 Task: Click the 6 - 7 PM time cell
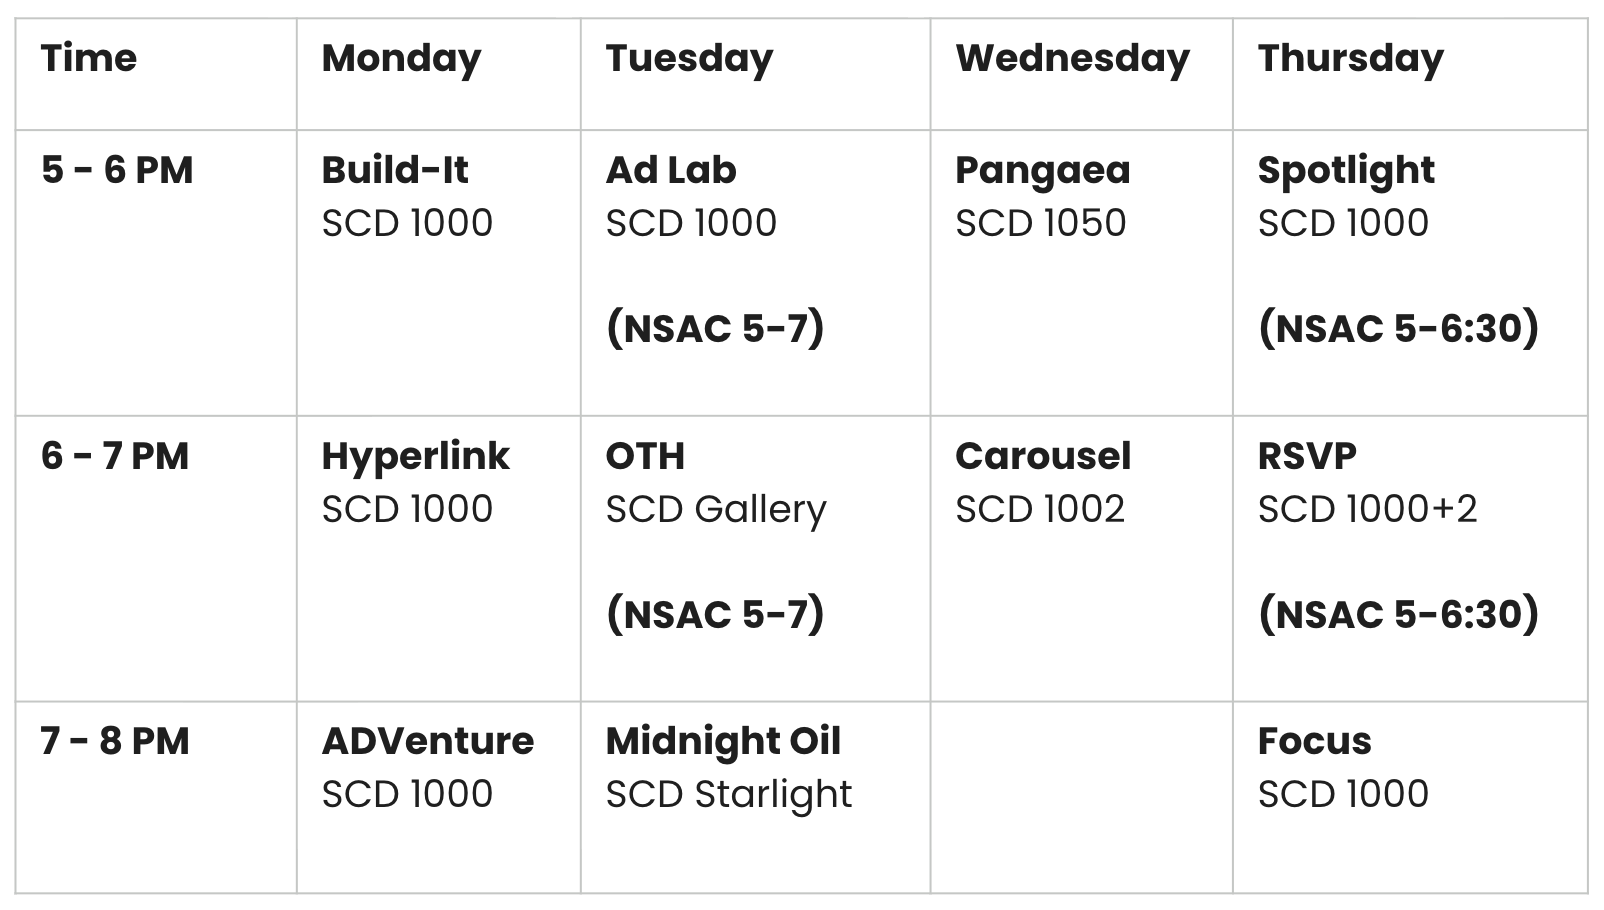[x=156, y=558]
